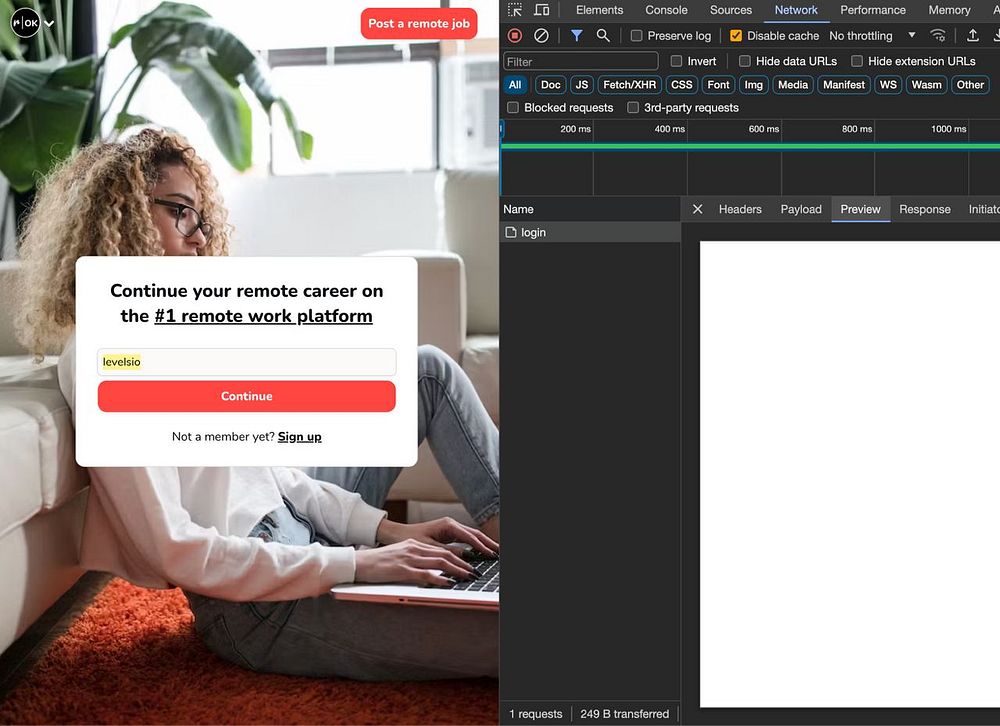Screen dimensions: 1000x726
Task: Open the Sources tab
Action: [x=731, y=10]
